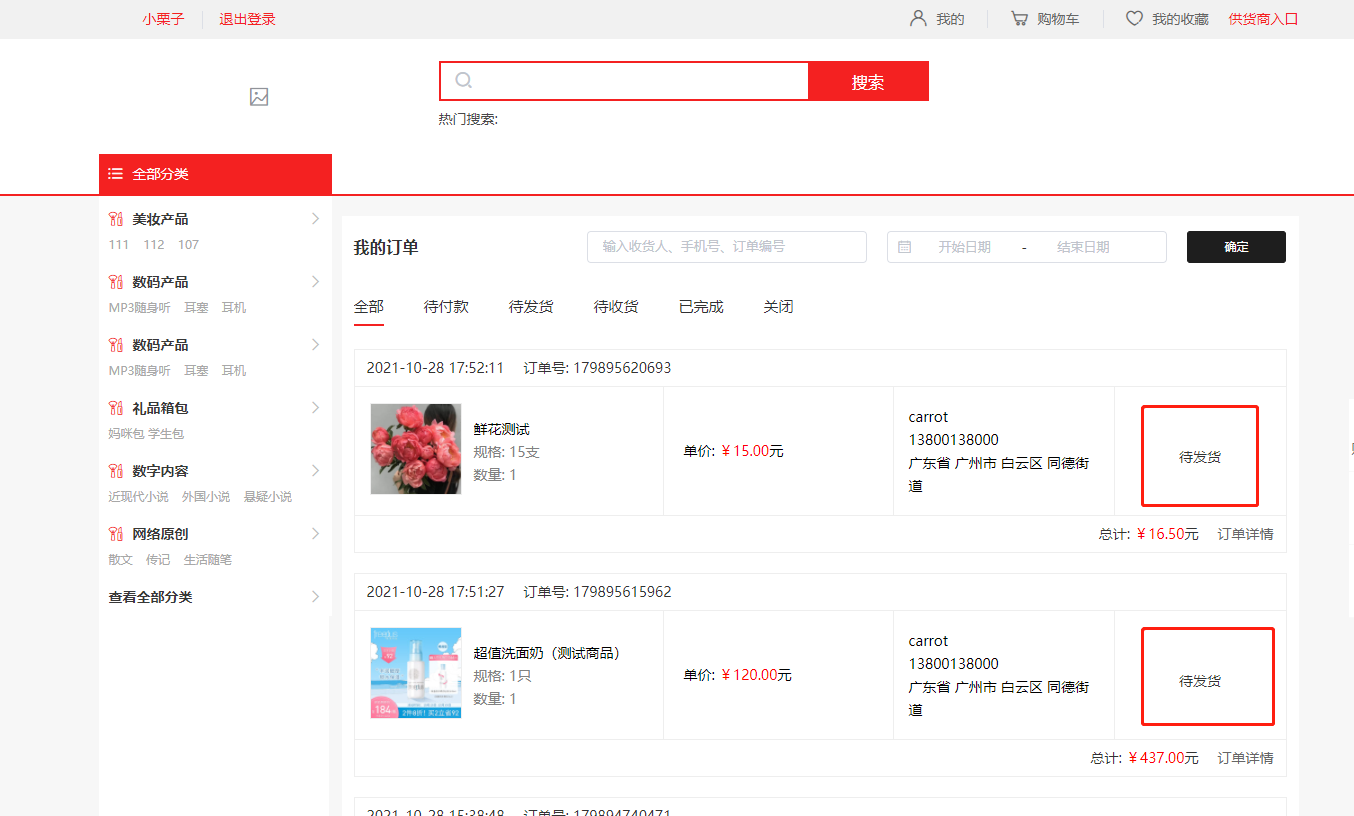Screen dimensions: 1354x816
Task: Click the 退出登录 logout link
Action: [247, 19]
